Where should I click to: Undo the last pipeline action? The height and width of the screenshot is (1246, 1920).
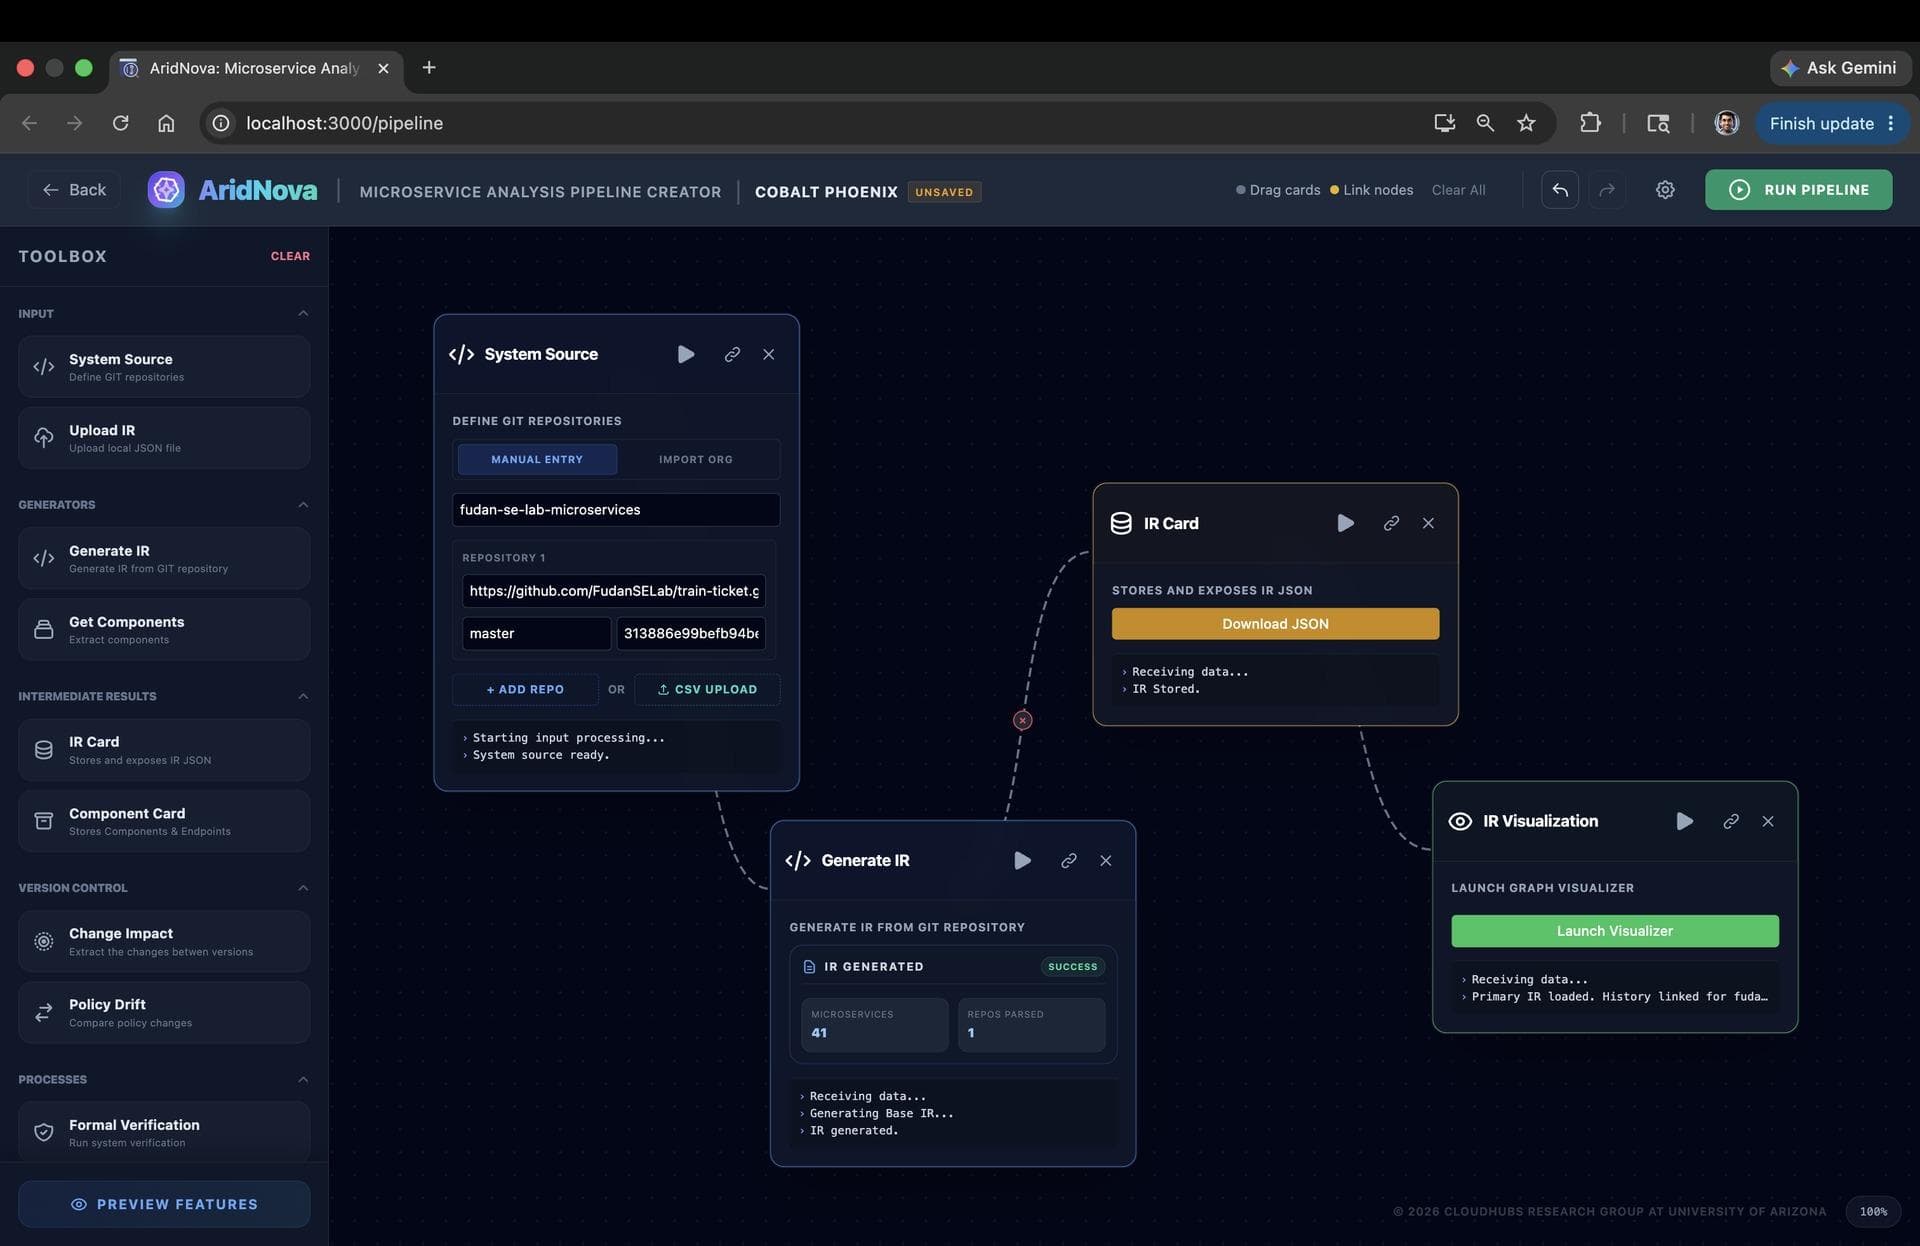tap(1560, 190)
